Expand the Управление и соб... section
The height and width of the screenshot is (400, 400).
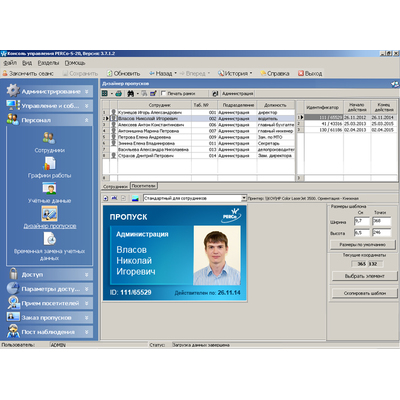click(86, 106)
